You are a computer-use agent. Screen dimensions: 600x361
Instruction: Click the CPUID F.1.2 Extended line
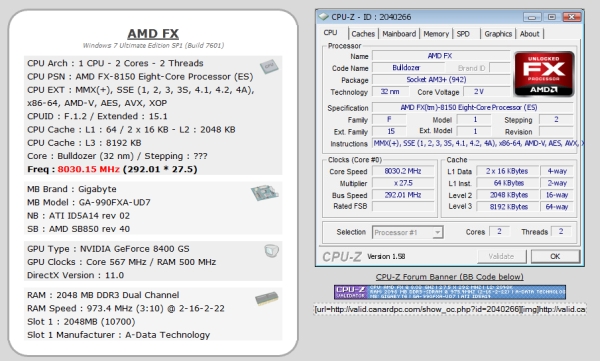[97, 116]
